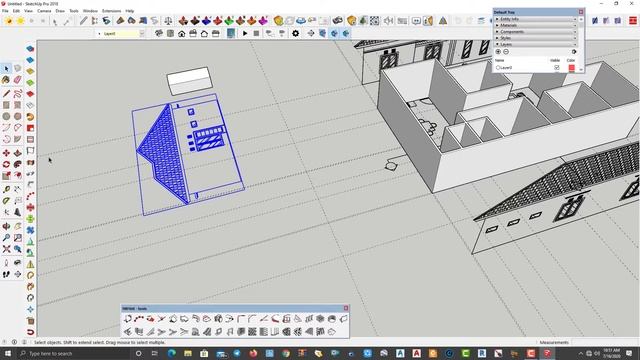Select the Orbit tool
This screenshot has width=640, height=360.
tap(6, 226)
